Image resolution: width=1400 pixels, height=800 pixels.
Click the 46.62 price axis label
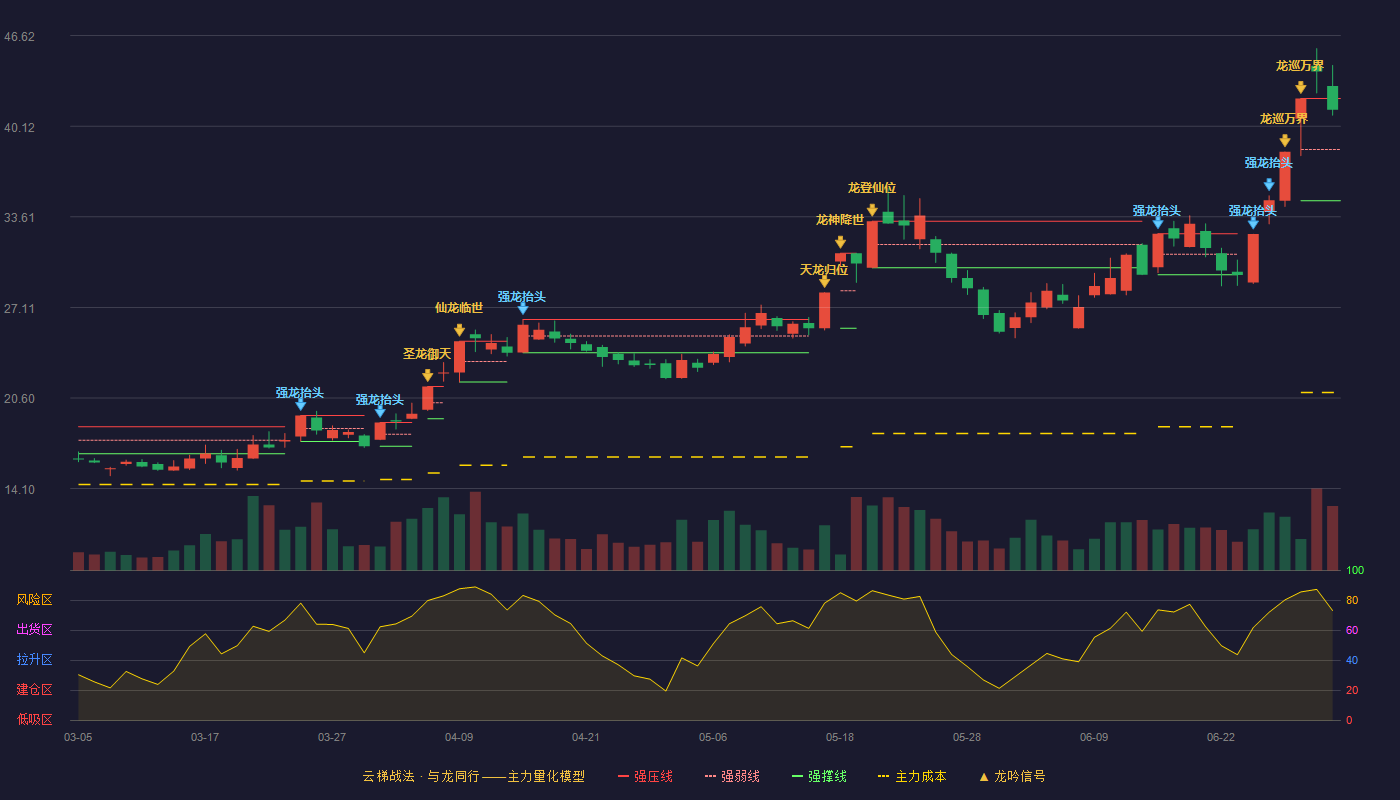[19, 37]
